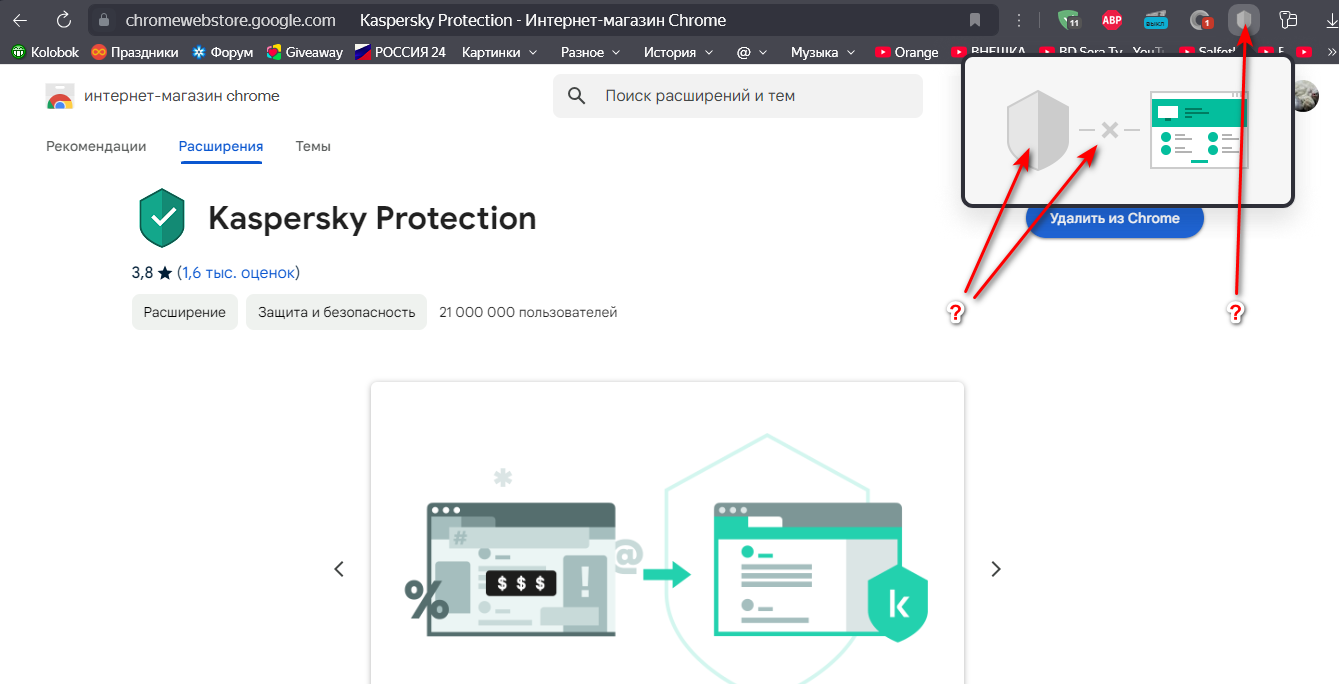This screenshot has height=684, width=1339.
Task: Click the blue extension icon next to ABP
Action: [1156, 20]
